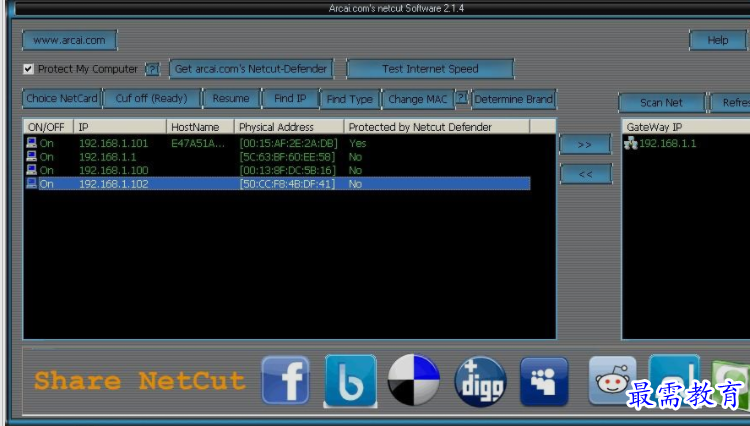Click the Help button
The image size is (750, 426).
point(717,40)
